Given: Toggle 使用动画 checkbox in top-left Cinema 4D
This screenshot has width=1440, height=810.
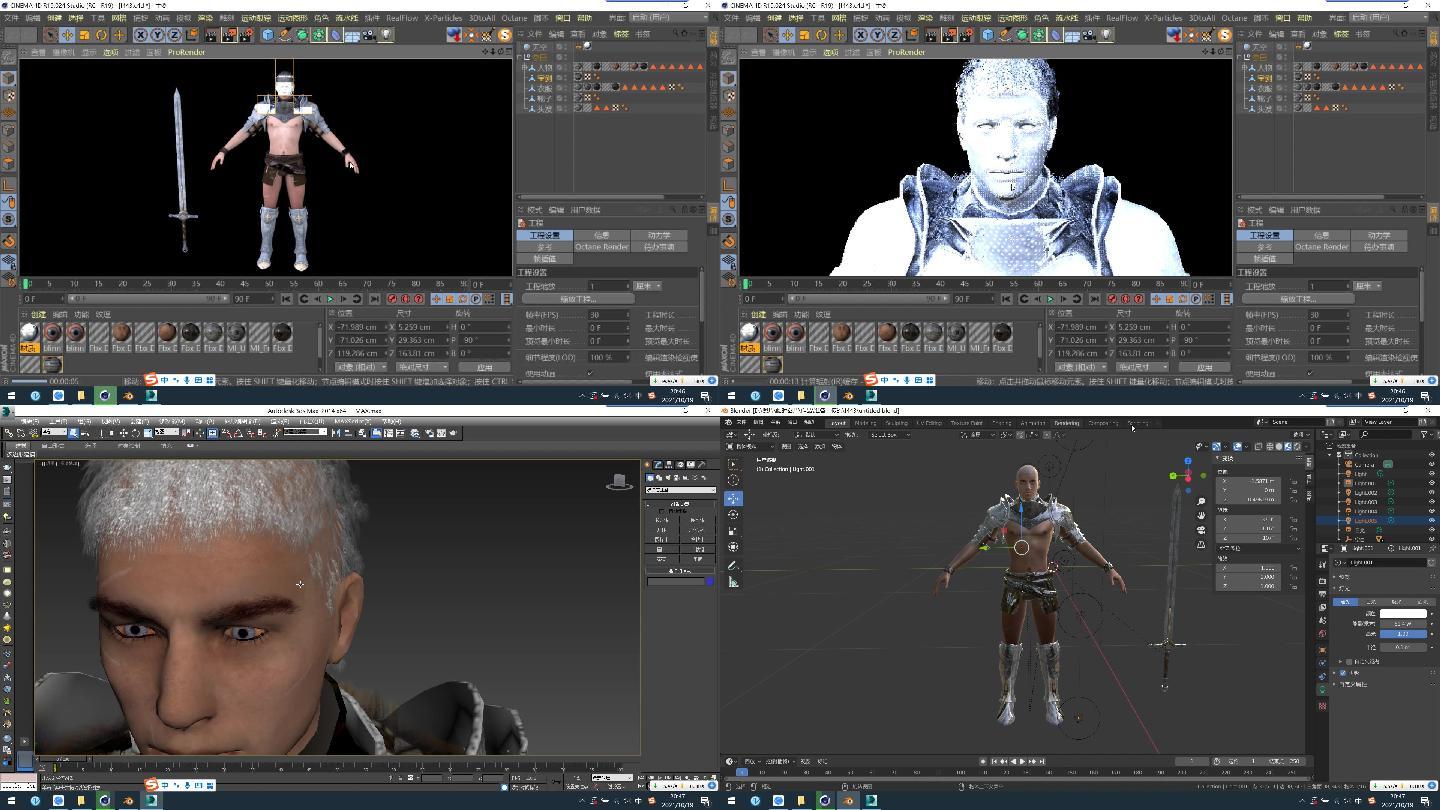Looking at the screenshot, I should [x=590, y=373].
